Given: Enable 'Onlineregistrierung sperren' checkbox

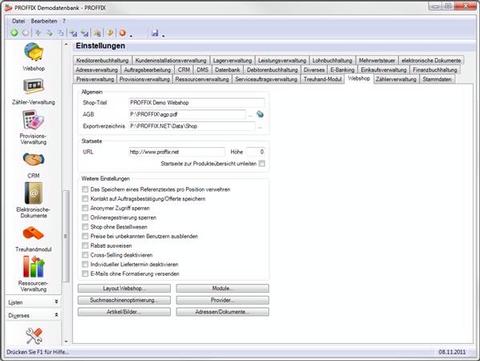Looking at the screenshot, I should pyautogui.click(x=85, y=217).
